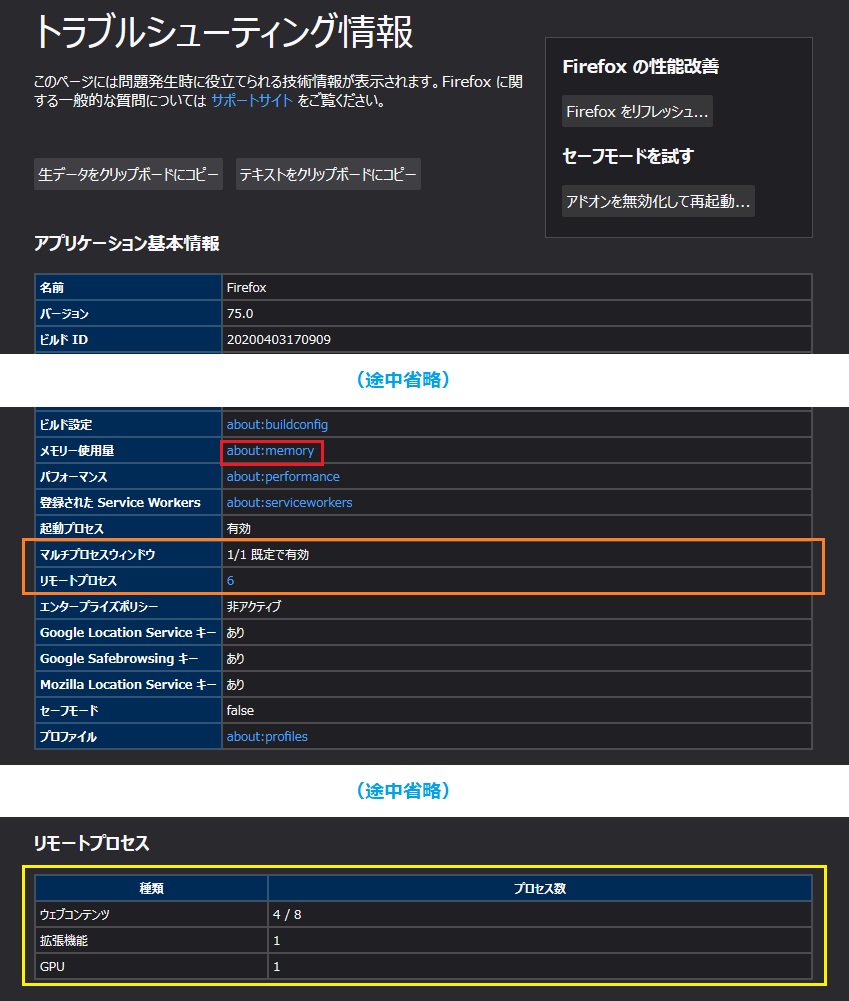This screenshot has width=849, height=1001.
Task: Click あり value for Google Safebrowsing キー
Action: coord(236,658)
